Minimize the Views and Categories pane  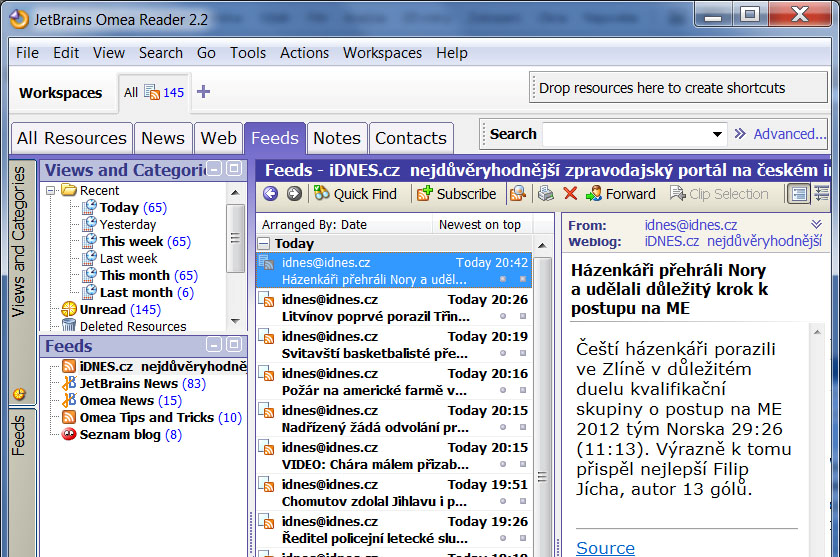coord(214,169)
